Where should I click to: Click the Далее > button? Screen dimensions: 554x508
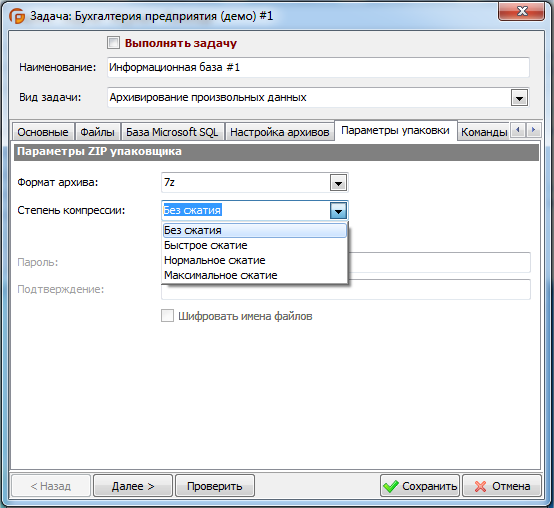133,486
